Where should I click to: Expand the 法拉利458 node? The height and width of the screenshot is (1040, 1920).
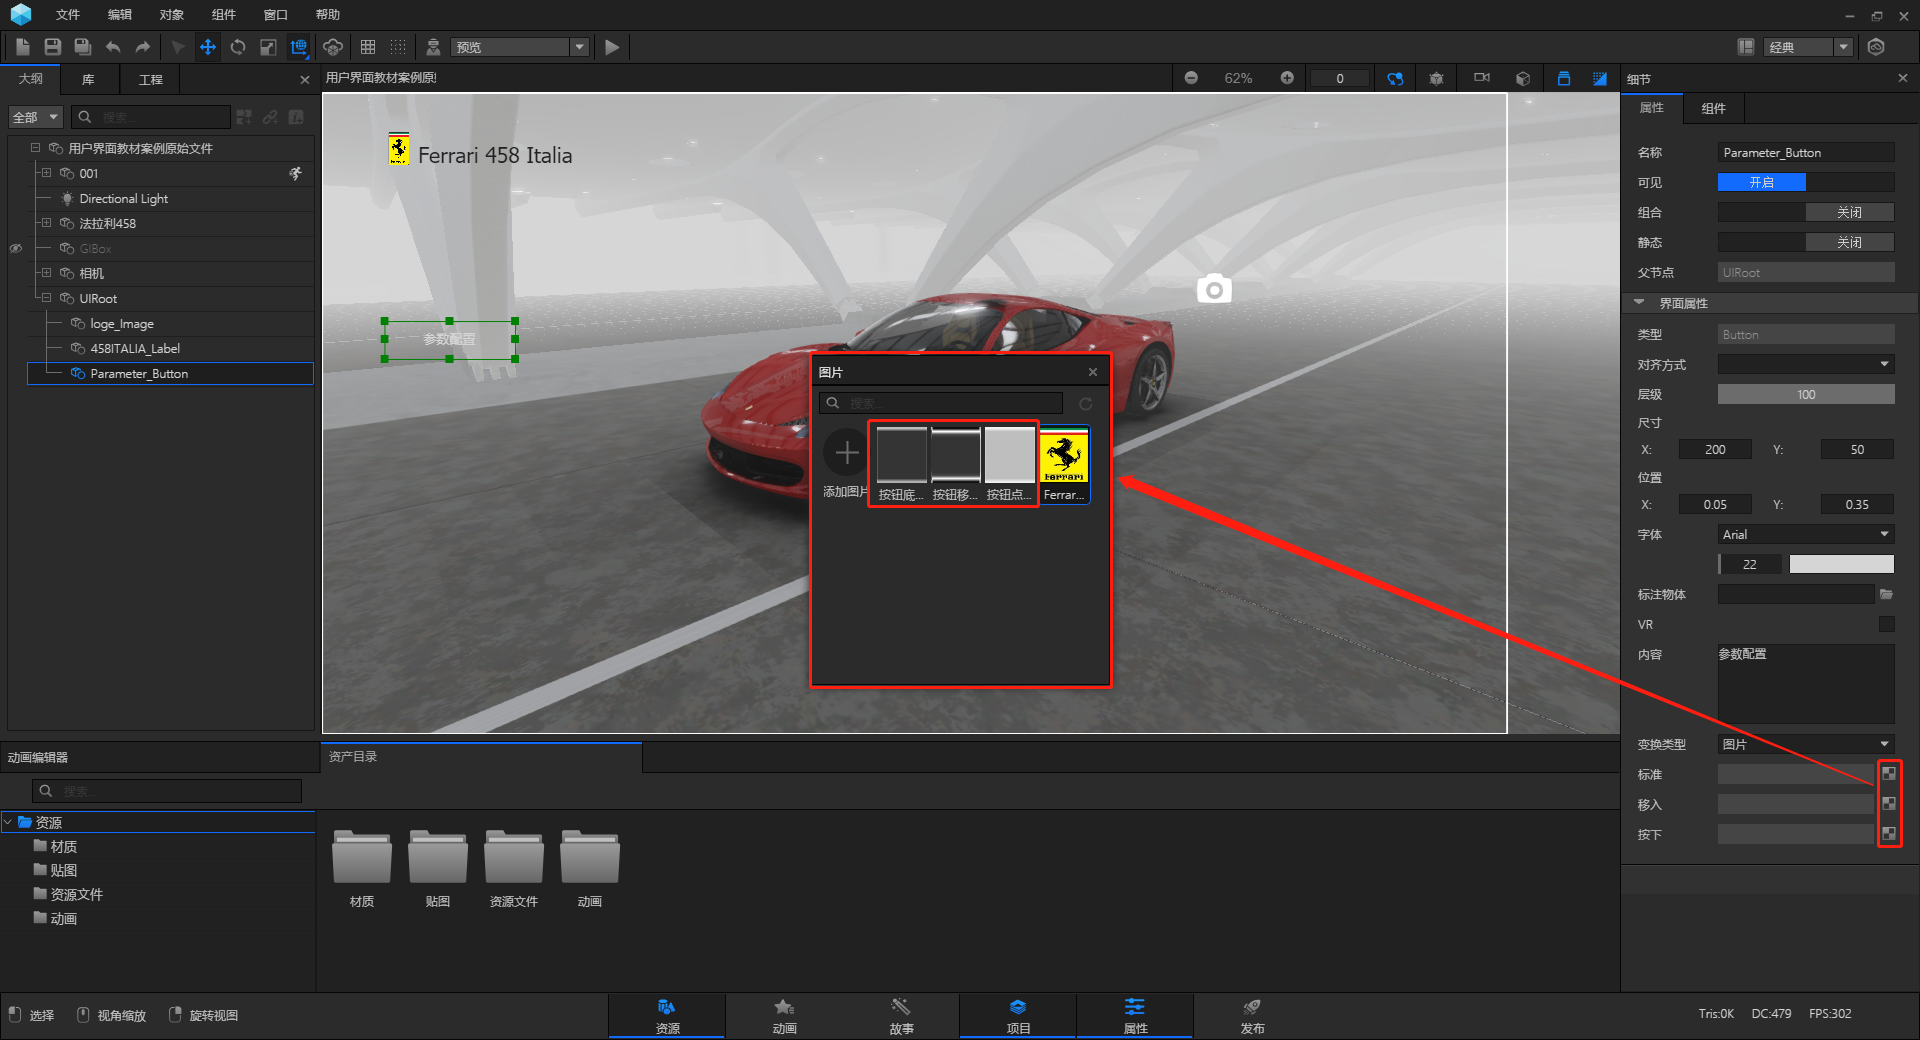[46, 223]
